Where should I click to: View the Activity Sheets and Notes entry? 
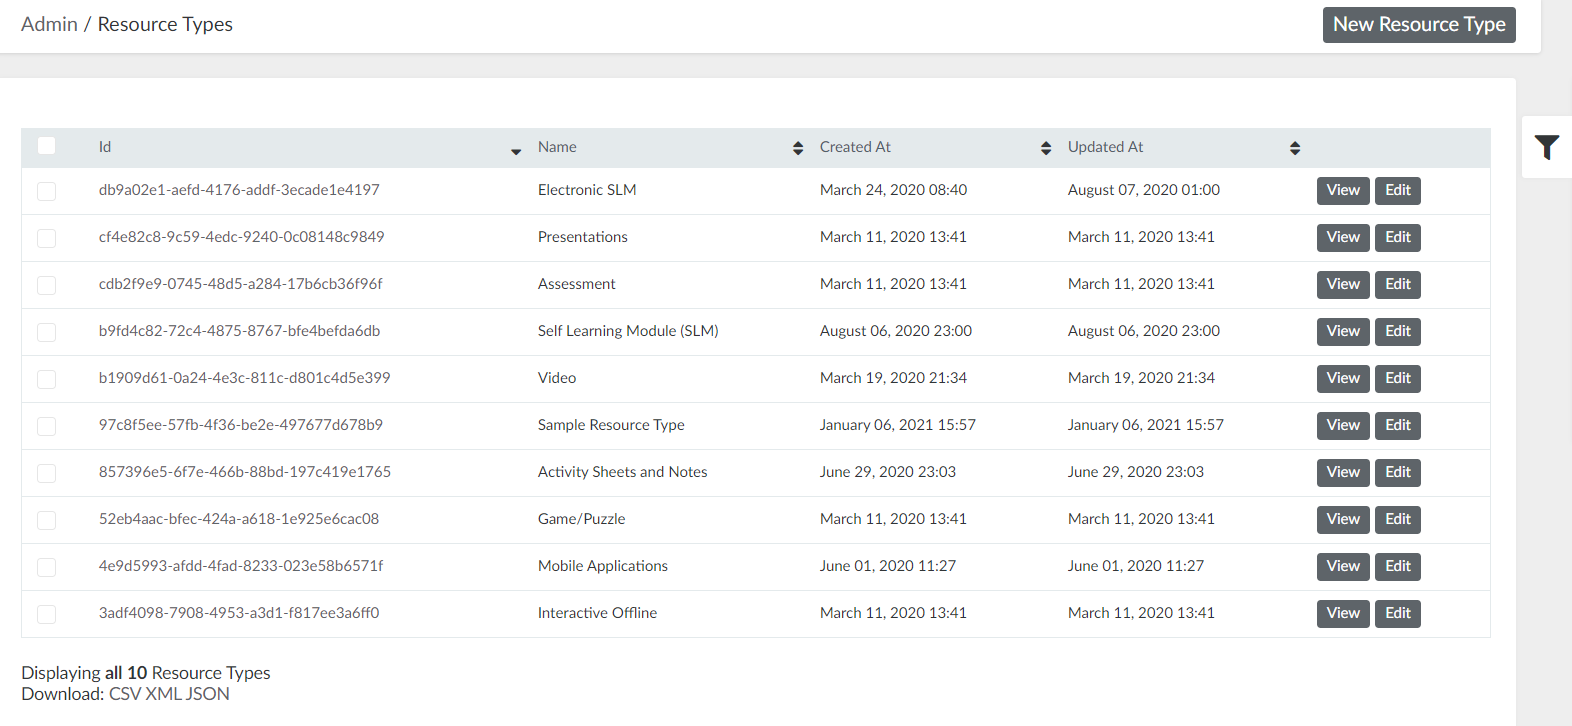[1343, 472]
